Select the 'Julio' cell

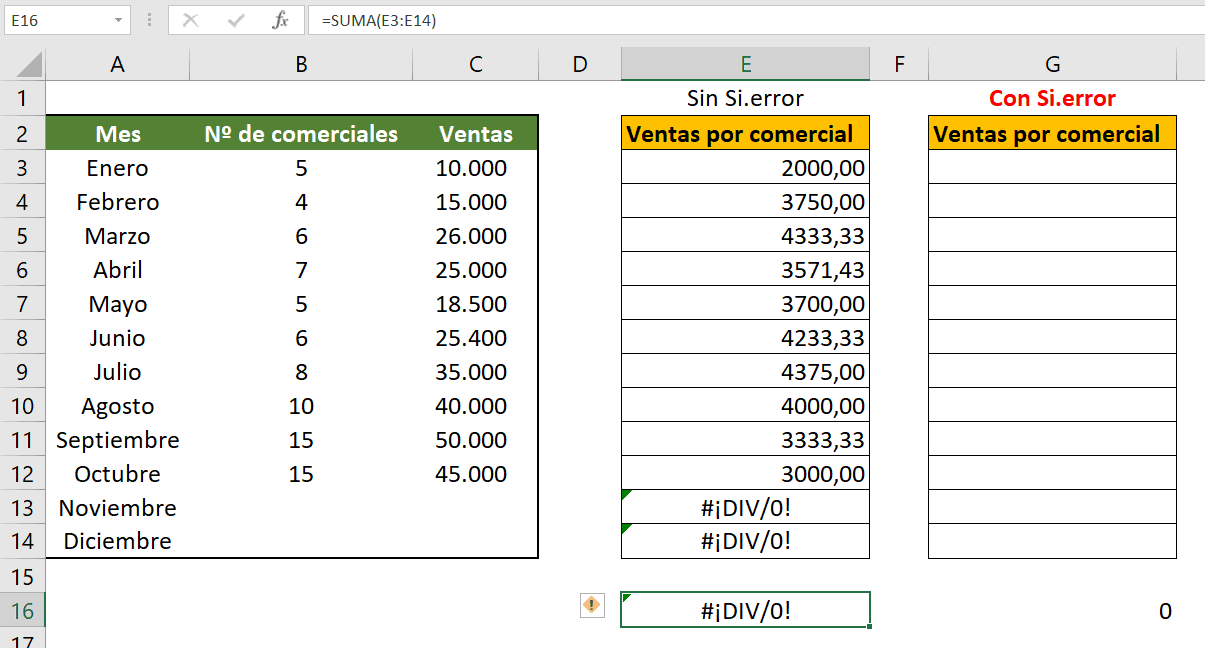pyautogui.click(x=118, y=371)
